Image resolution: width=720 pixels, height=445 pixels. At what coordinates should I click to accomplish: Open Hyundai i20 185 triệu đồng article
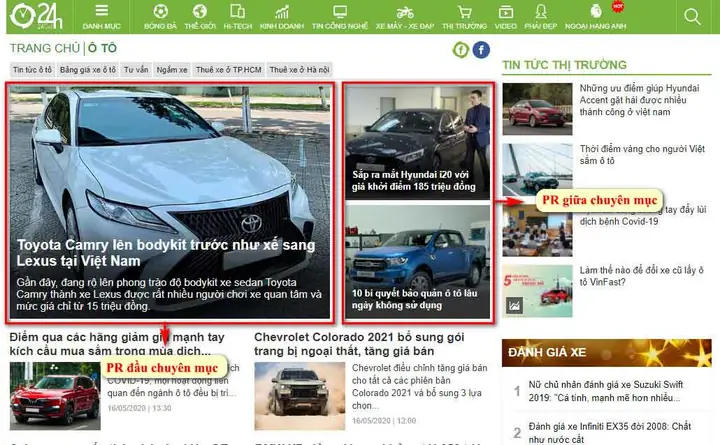click(414, 180)
